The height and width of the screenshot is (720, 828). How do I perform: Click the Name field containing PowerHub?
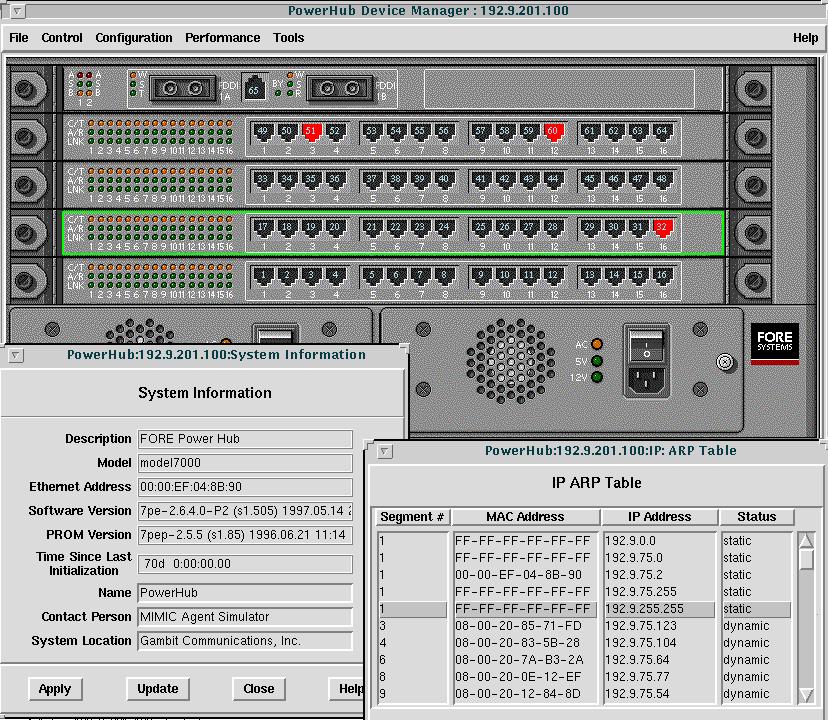pyautogui.click(x=245, y=593)
